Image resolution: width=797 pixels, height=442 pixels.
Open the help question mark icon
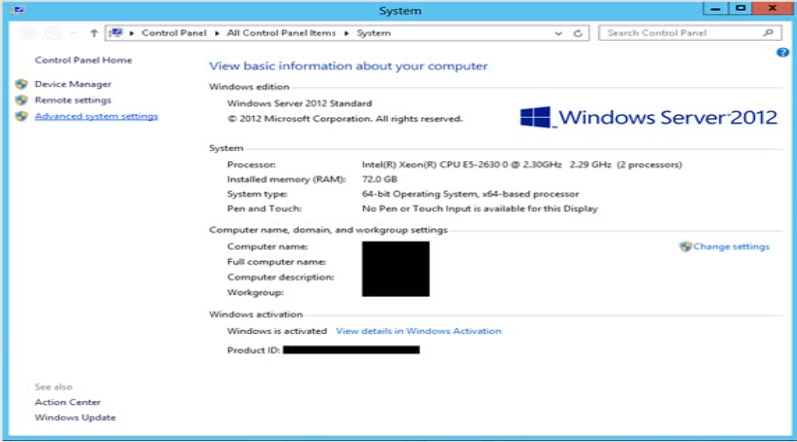click(783, 52)
